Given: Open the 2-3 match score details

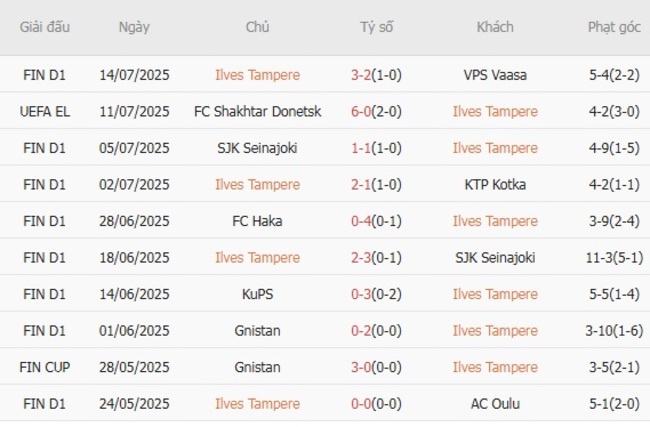Looking at the screenshot, I should pos(362,258).
